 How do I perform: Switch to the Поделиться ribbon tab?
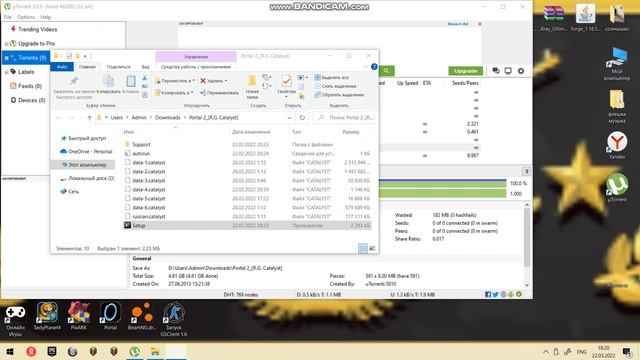click(x=118, y=67)
